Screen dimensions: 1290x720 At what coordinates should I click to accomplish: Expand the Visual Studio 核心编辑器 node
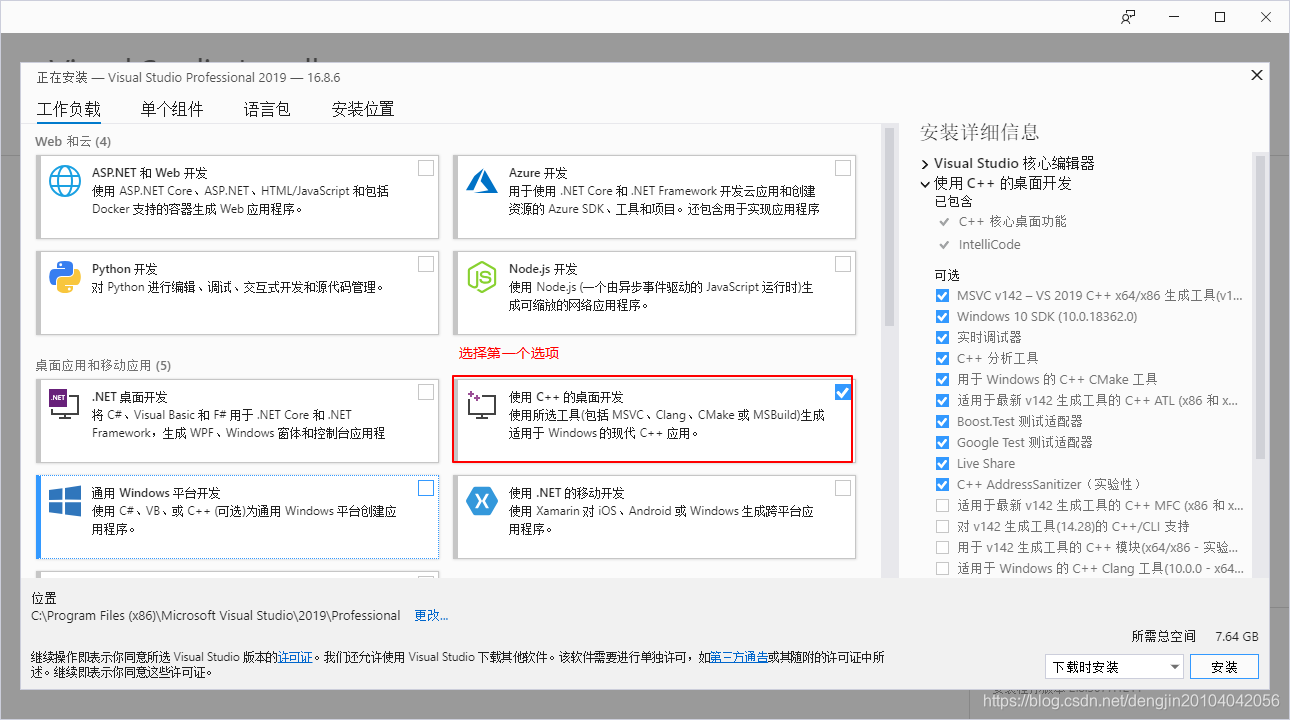(925, 163)
